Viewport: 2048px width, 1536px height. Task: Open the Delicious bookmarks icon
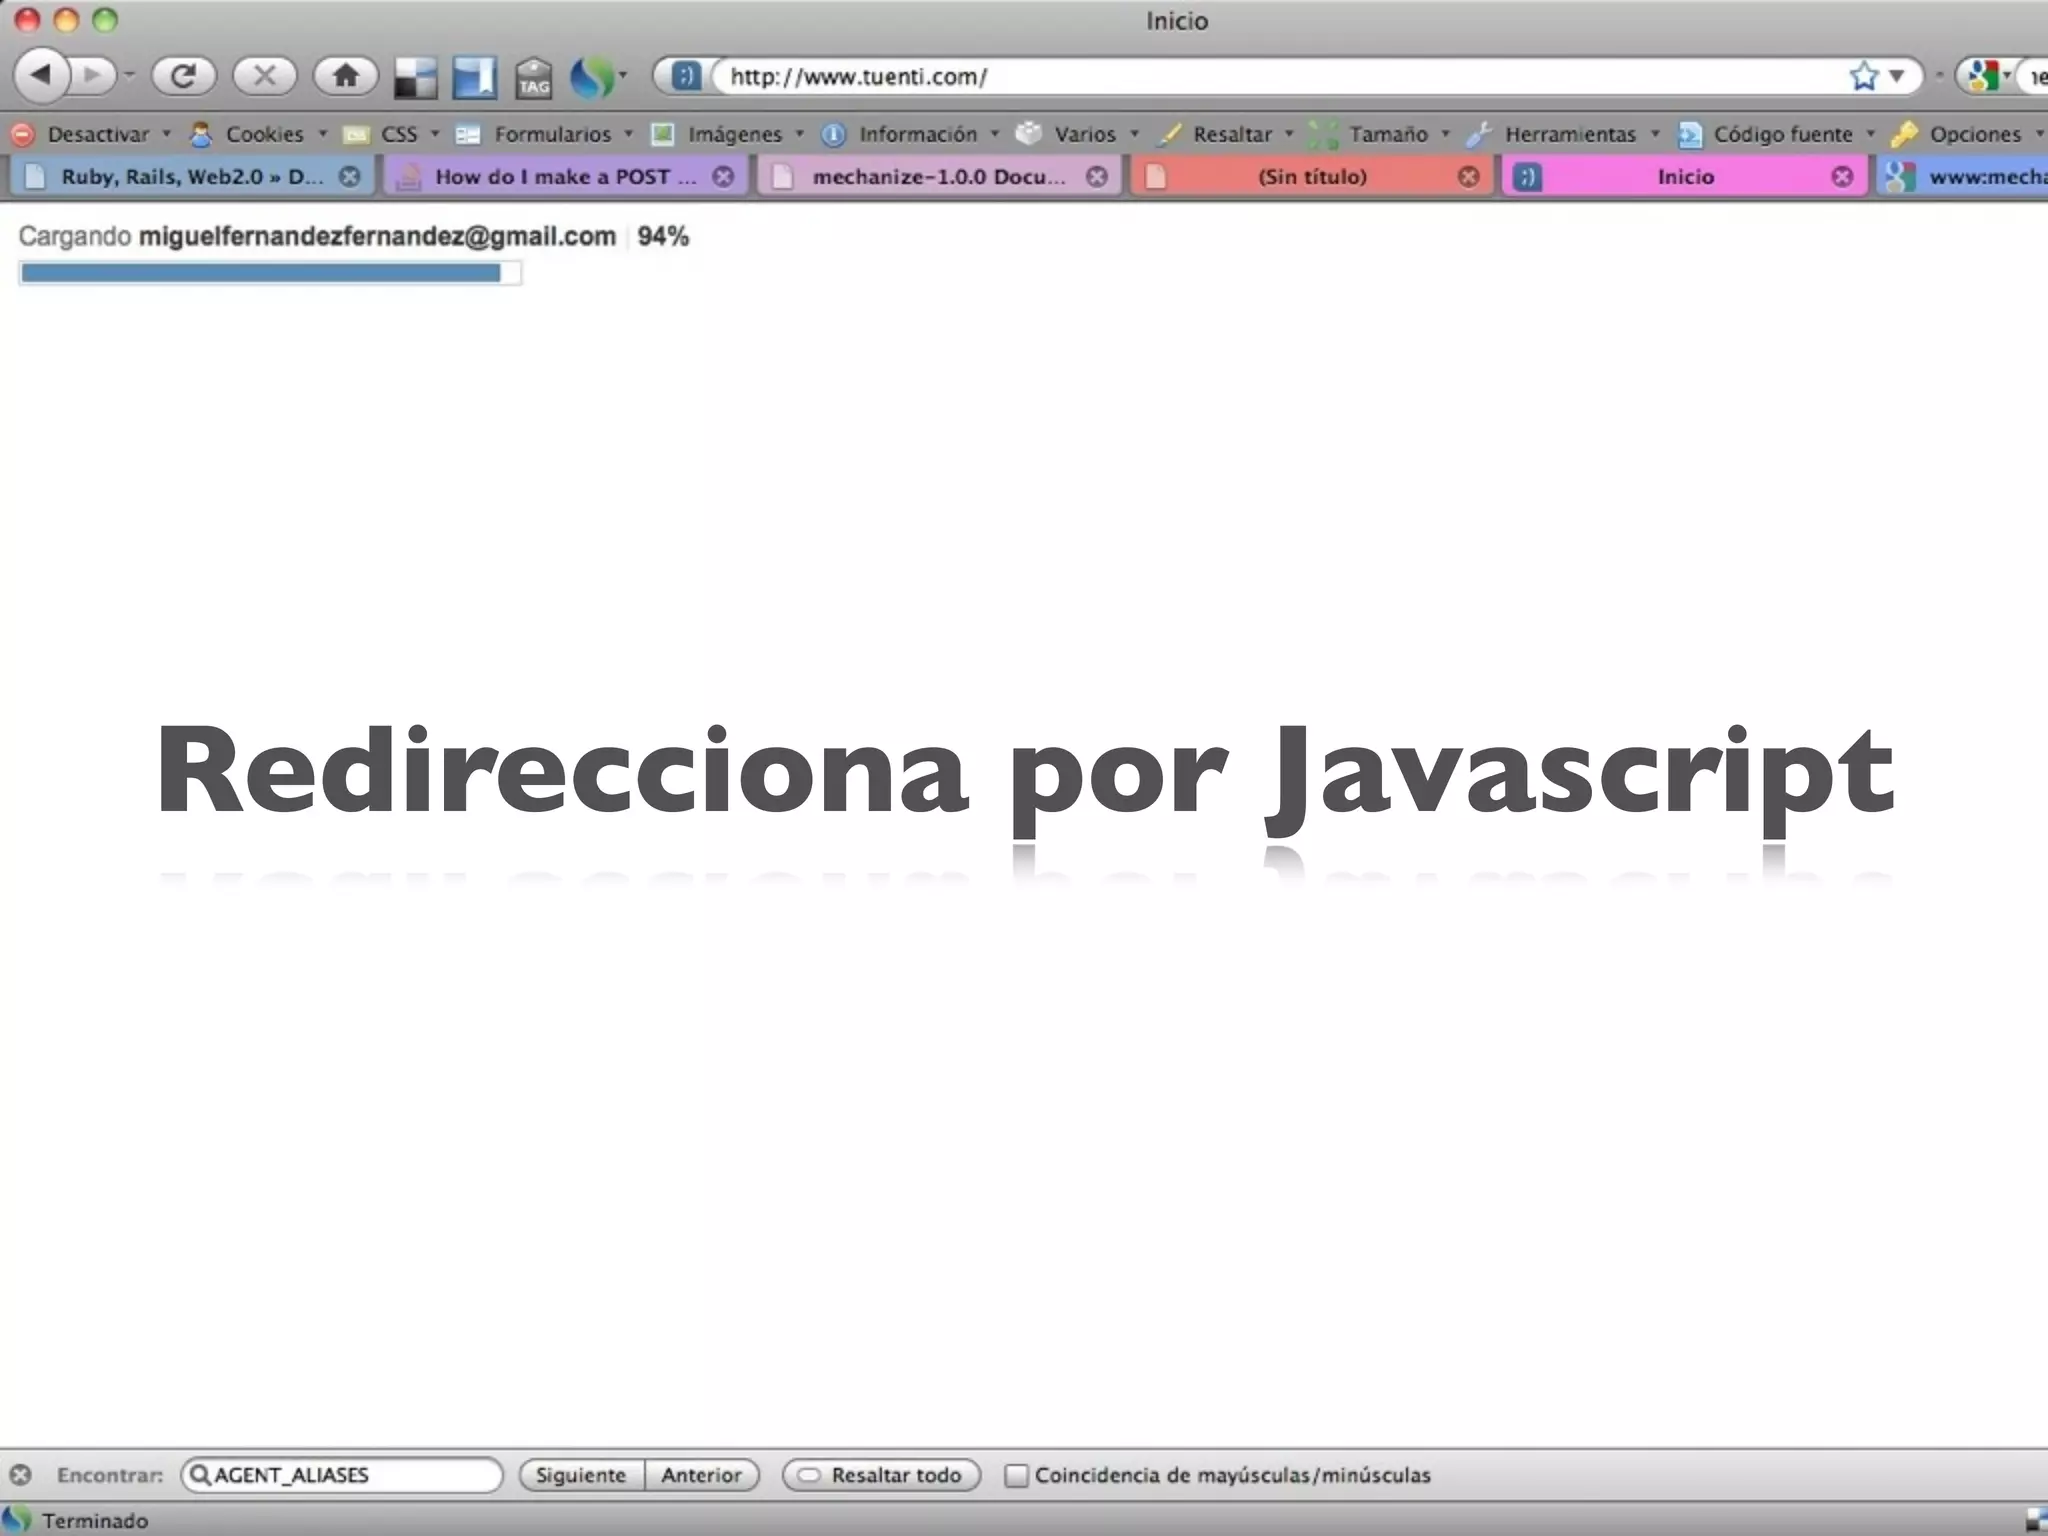pyautogui.click(x=415, y=77)
